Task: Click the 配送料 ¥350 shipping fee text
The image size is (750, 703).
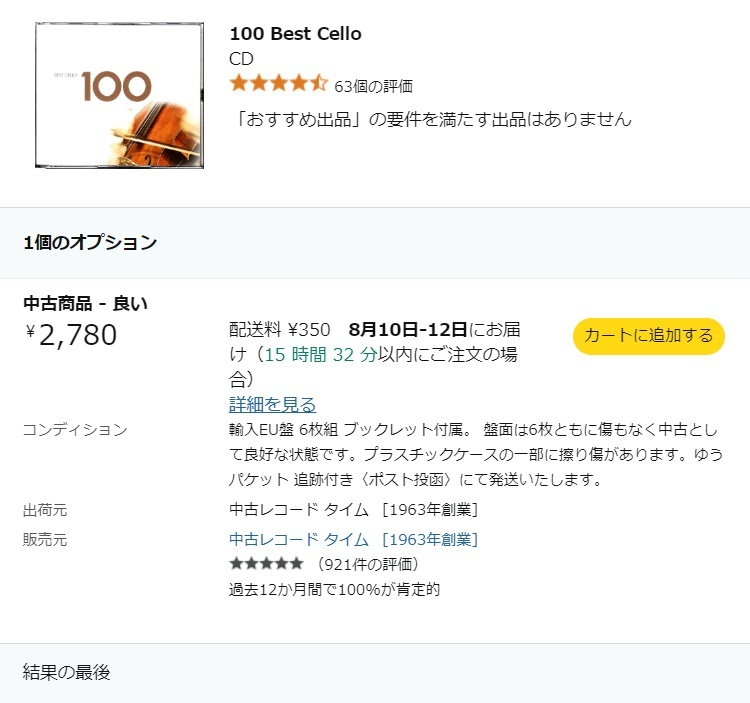Action: 280,329
